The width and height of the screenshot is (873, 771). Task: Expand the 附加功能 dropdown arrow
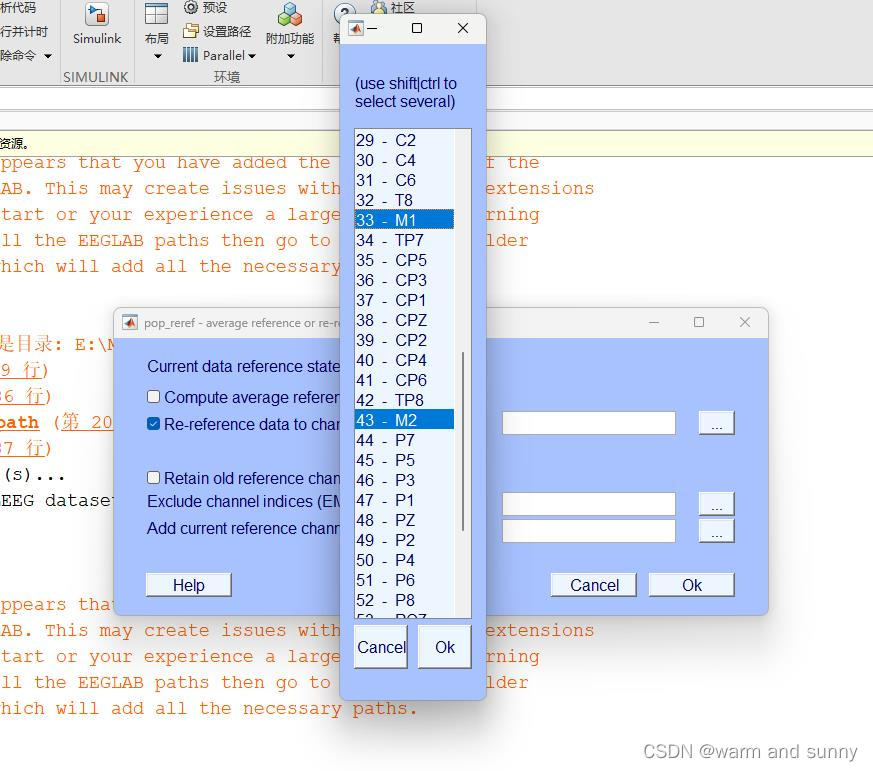(x=291, y=56)
